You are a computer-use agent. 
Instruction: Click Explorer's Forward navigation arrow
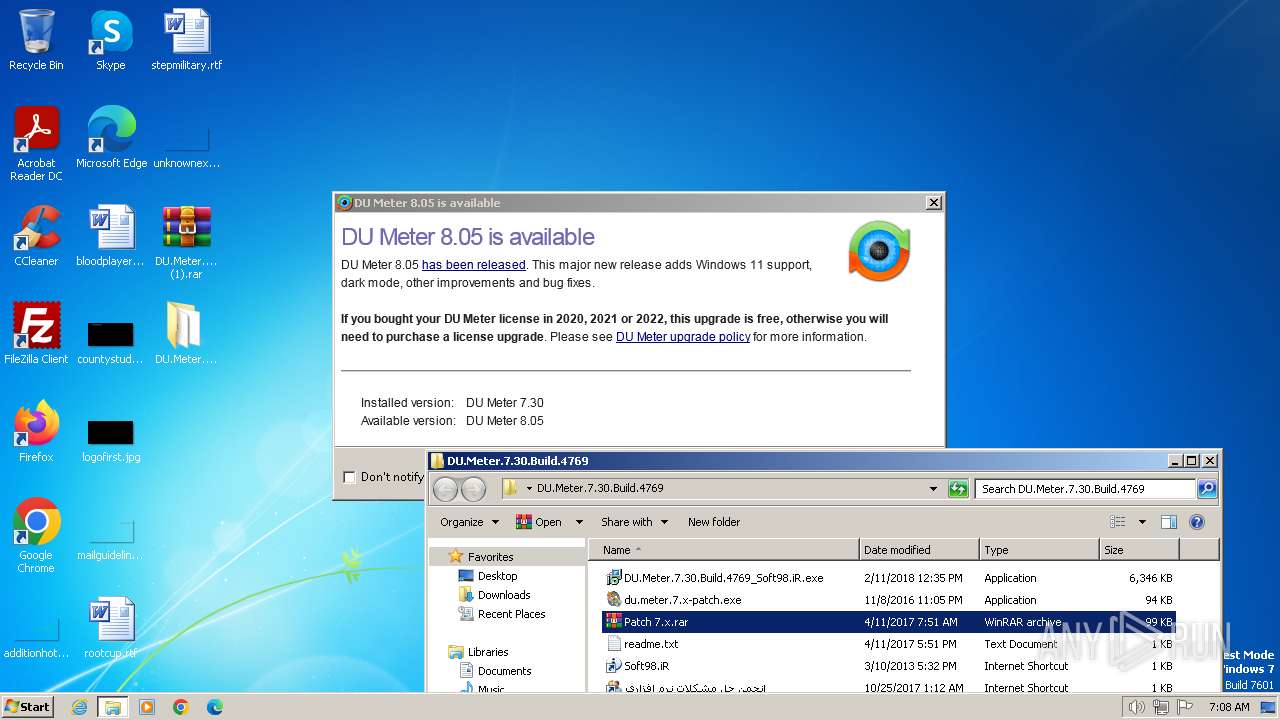point(473,489)
